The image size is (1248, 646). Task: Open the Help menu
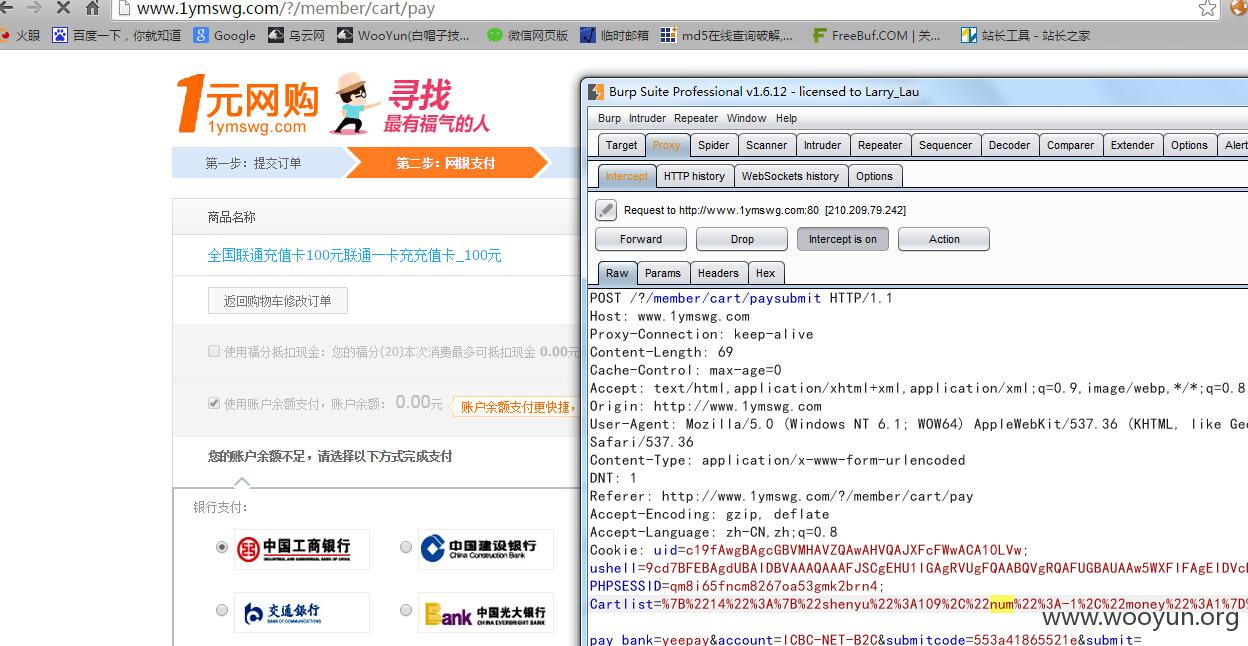(786, 118)
